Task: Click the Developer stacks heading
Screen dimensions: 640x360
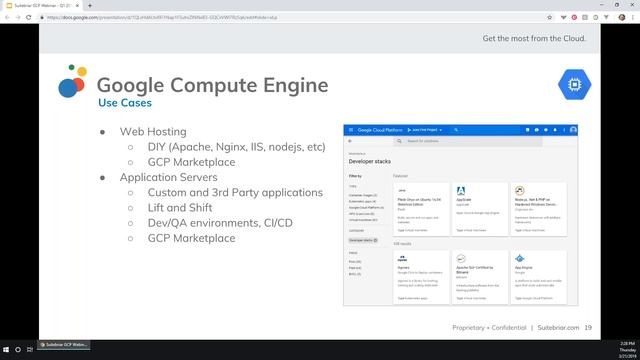Action: coord(369,161)
